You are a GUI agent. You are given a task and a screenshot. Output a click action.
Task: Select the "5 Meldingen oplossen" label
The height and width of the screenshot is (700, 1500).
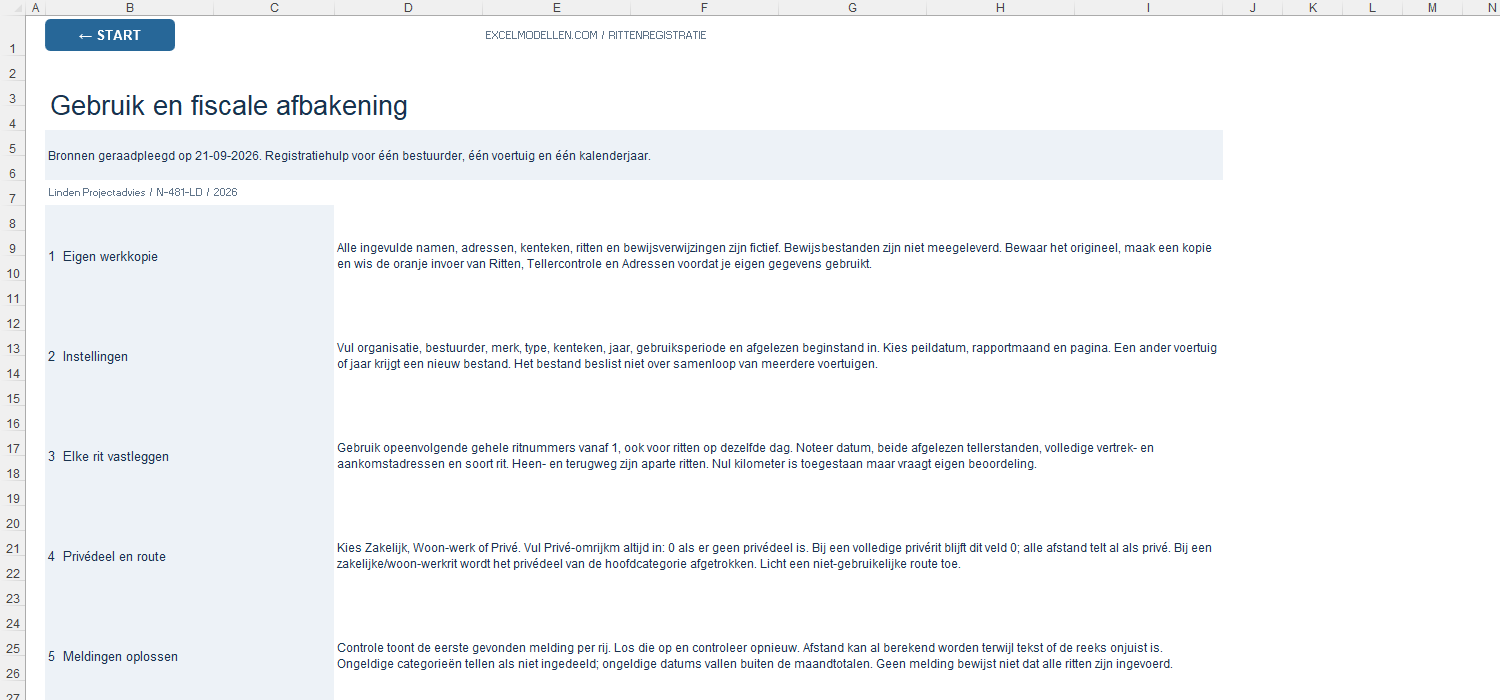113,656
